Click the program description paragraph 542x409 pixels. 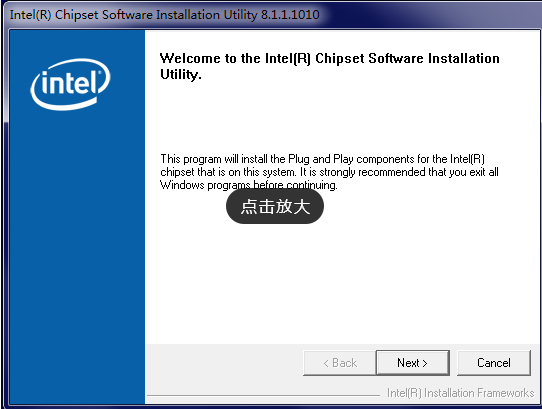(x=329, y=172)
